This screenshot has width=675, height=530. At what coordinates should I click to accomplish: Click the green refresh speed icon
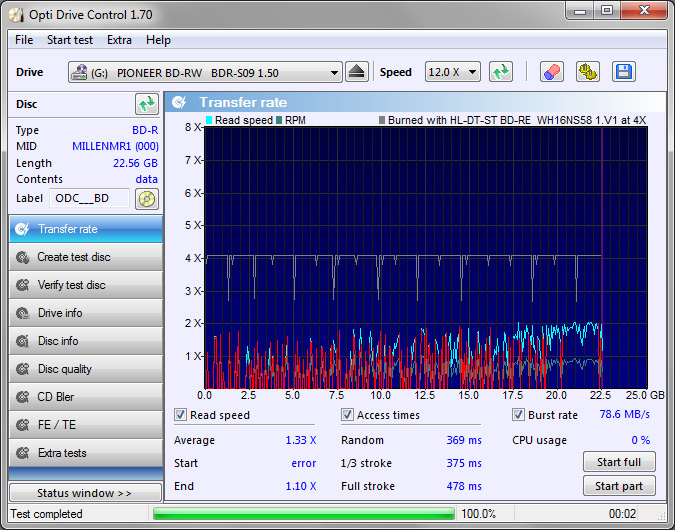coord(501,72)
